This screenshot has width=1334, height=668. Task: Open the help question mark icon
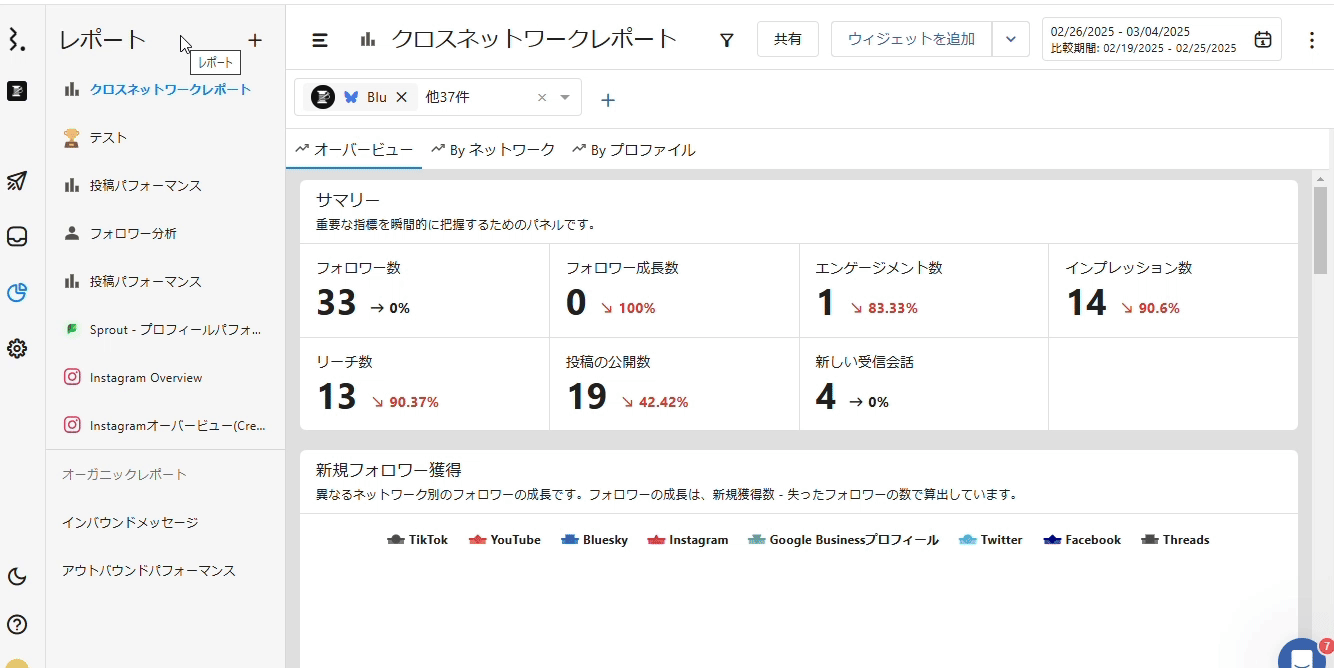[17, 625]
